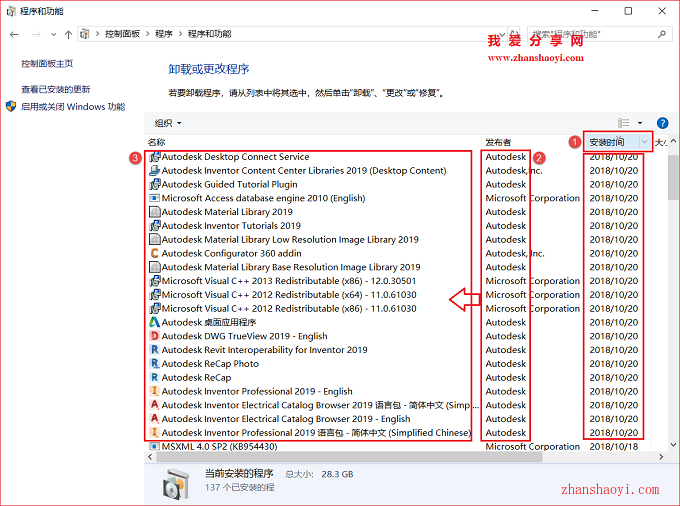Image resolution: width=680 pixels, height=506 pixels.
Task: Select Electrical Catalog Browser 语言包 icon
Action: (154, 405)
